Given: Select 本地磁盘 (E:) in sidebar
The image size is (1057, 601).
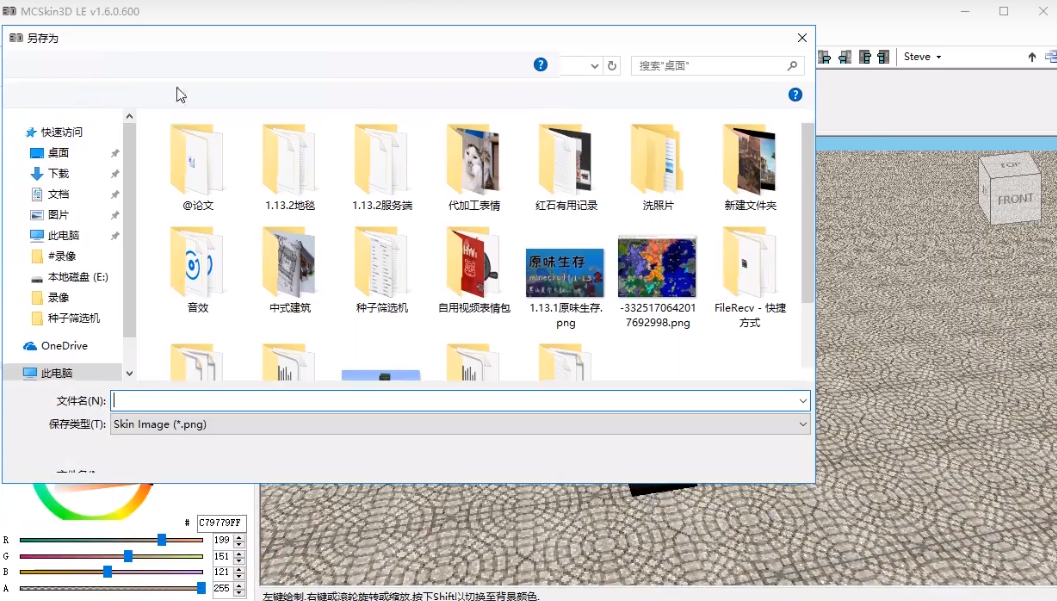Looking at the screenshot, I should (77, 277).
